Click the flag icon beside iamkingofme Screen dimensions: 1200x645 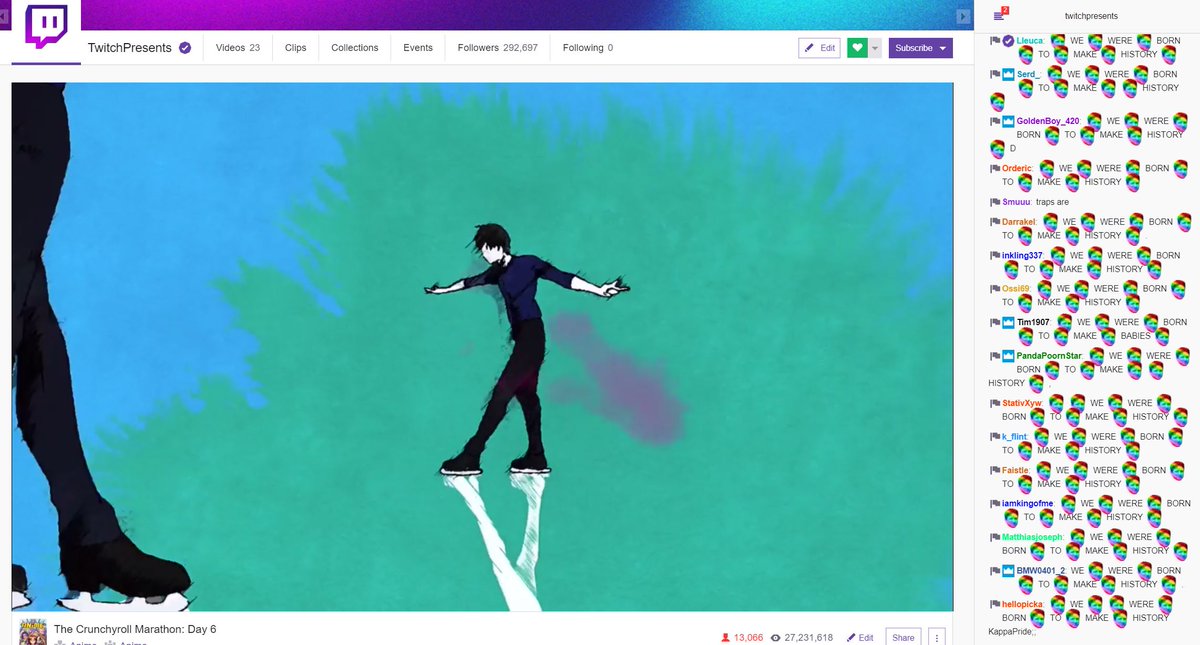[994, 503]
